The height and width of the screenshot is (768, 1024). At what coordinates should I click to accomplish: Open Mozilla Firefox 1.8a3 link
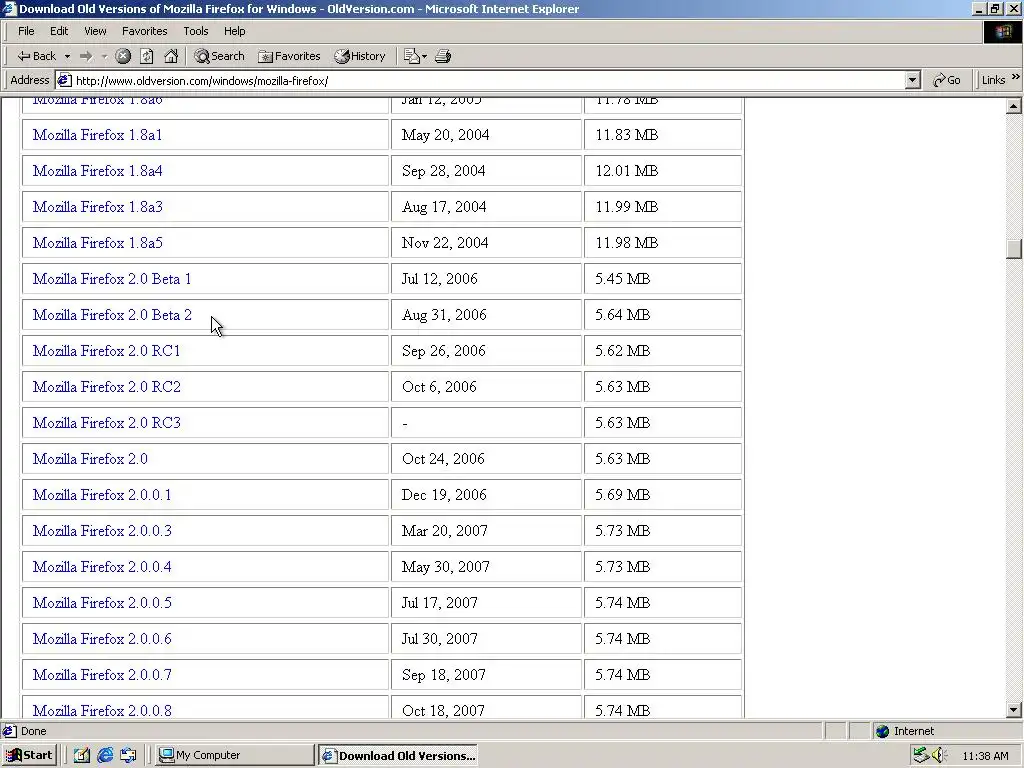[x=97, y=207]
